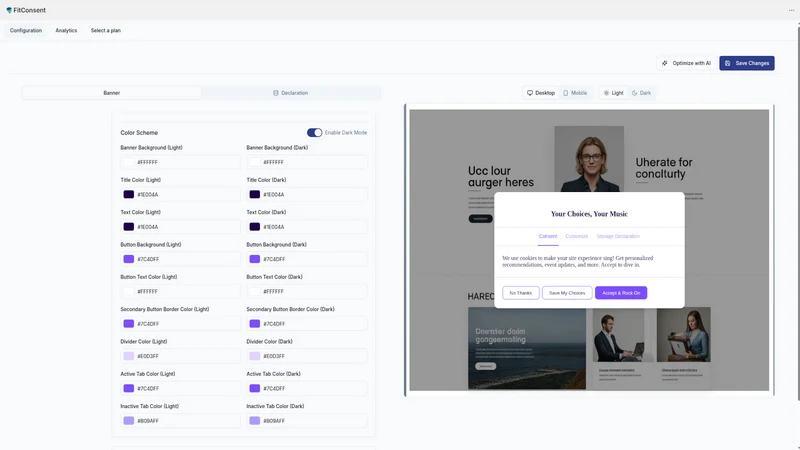Switch to the Analytics tab

coord(66,31)
